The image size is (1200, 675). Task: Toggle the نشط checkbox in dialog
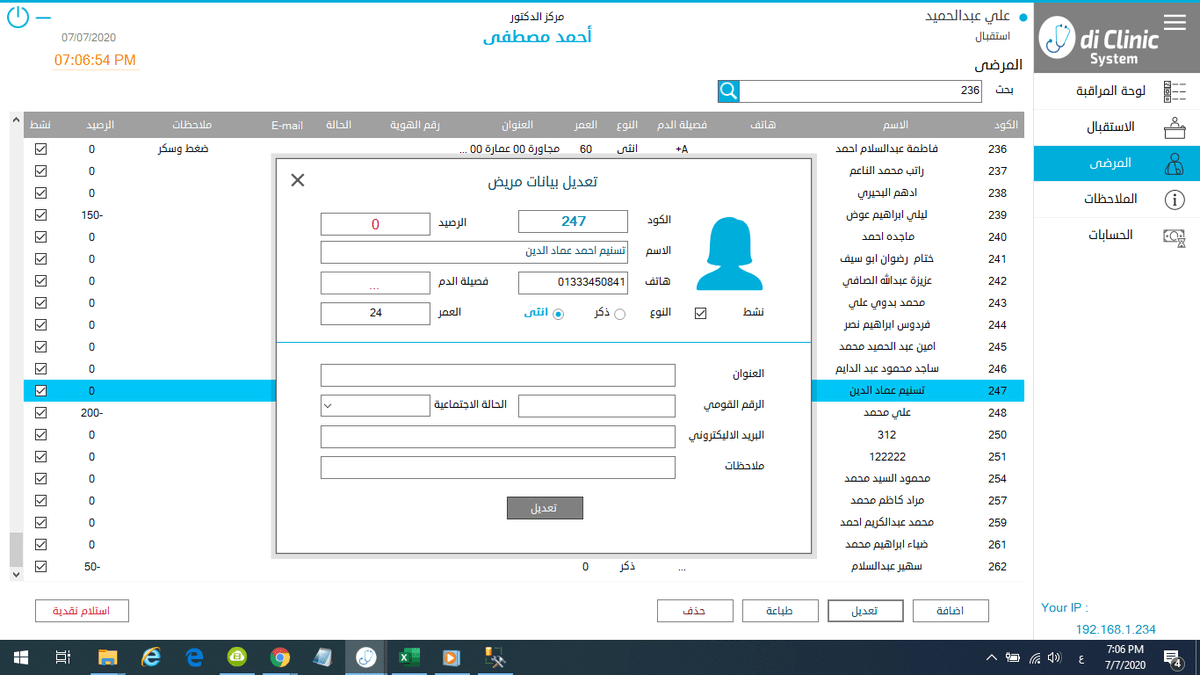[x=700, y=313]
